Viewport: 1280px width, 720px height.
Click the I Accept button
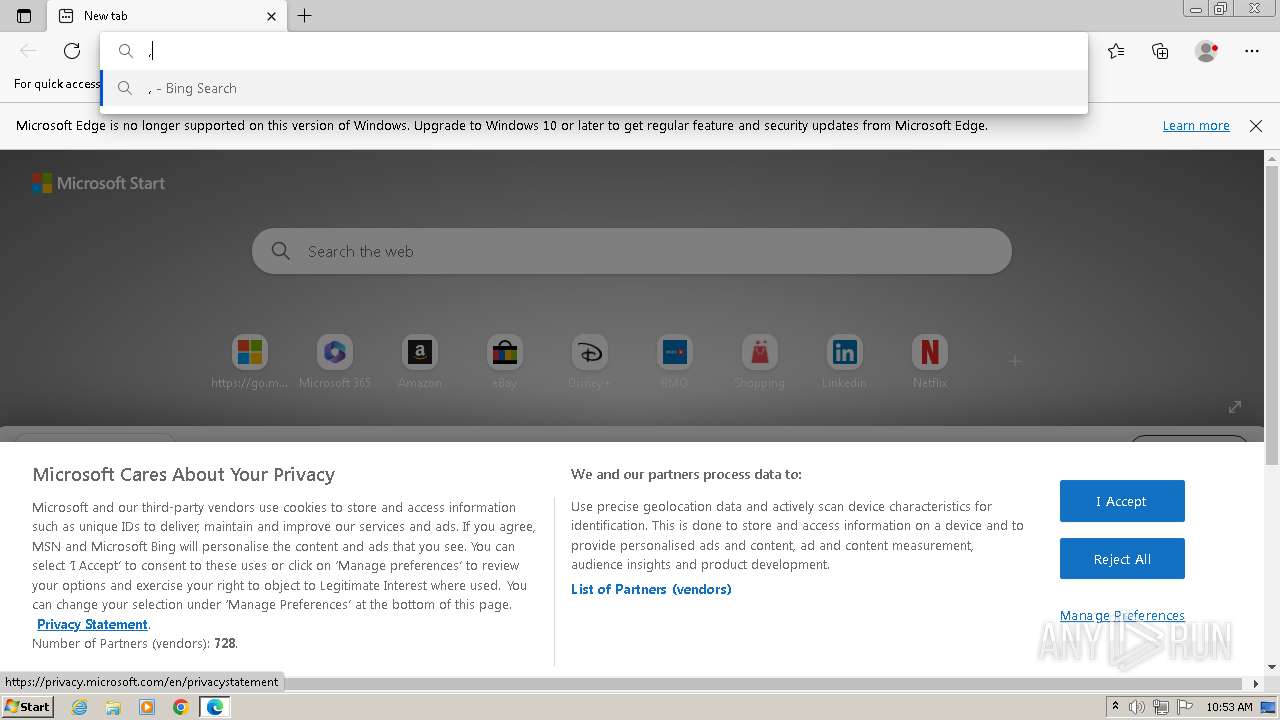(x=1122, y=501)
